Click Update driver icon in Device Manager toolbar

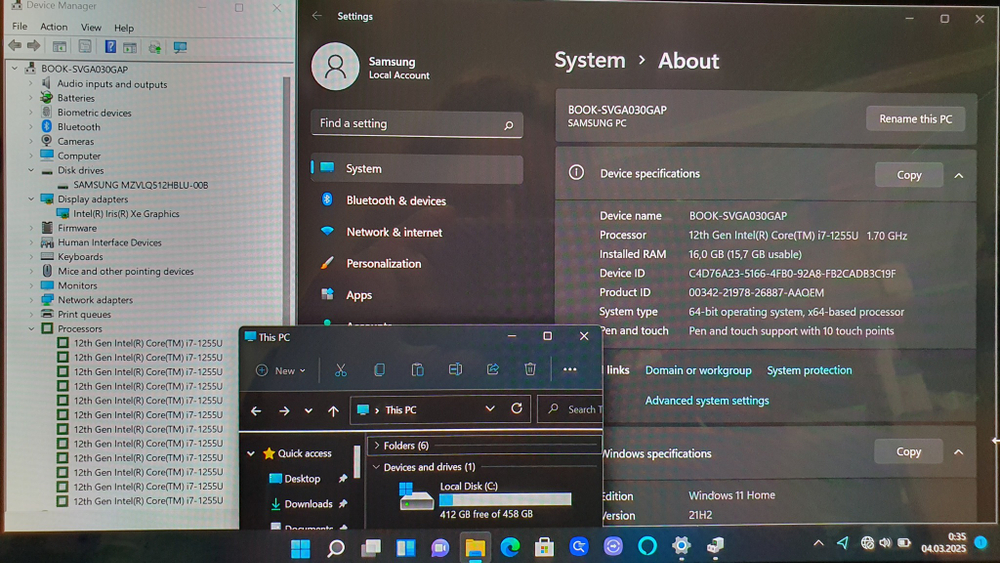[155, 47]
